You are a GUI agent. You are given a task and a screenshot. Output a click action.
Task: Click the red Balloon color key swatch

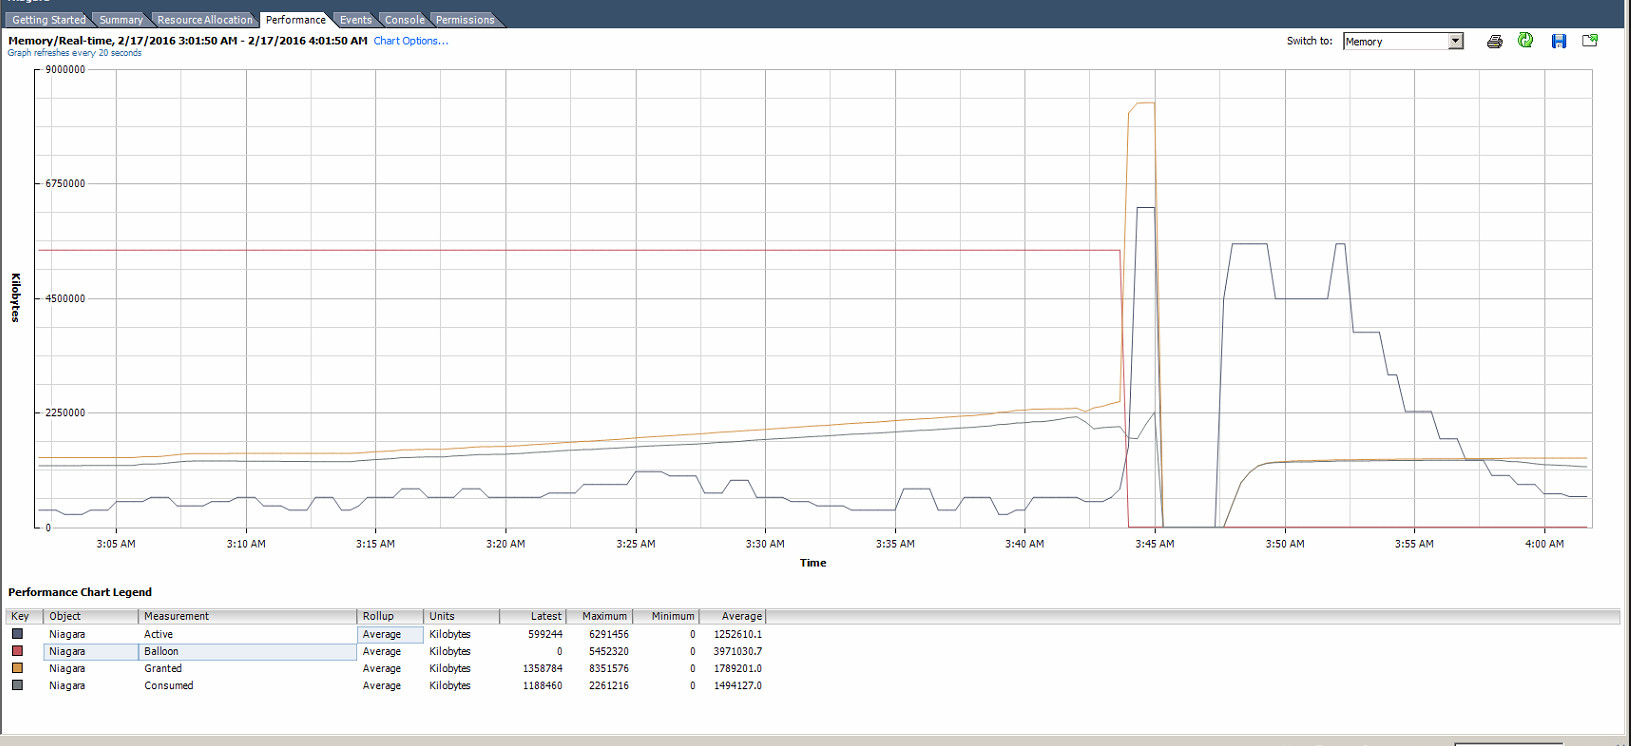click(x=17, y=651)
